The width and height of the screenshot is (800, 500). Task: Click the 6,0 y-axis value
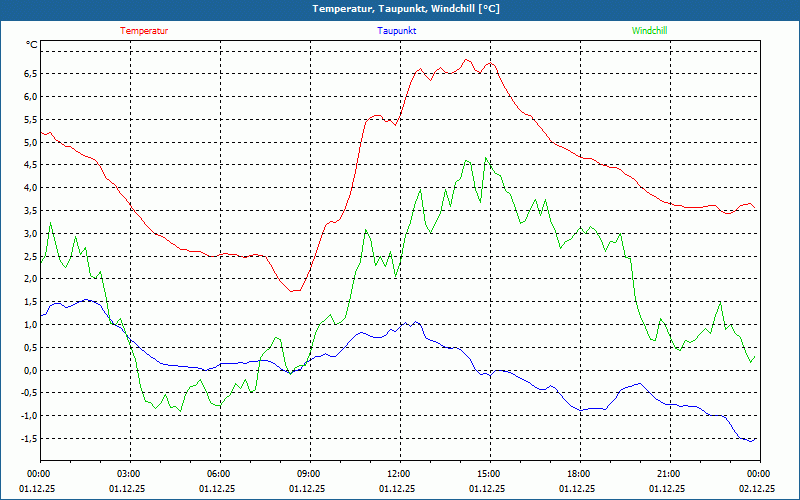coord(31,97)
